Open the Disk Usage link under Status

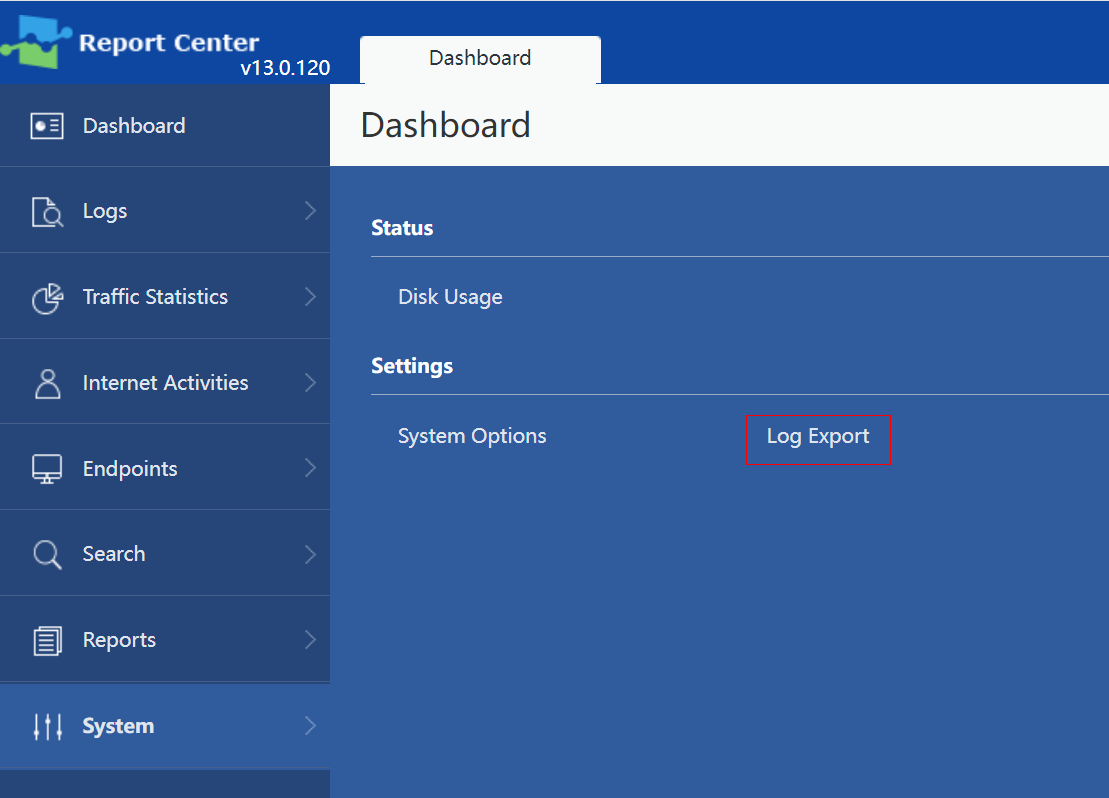click(x=450, y=297)
